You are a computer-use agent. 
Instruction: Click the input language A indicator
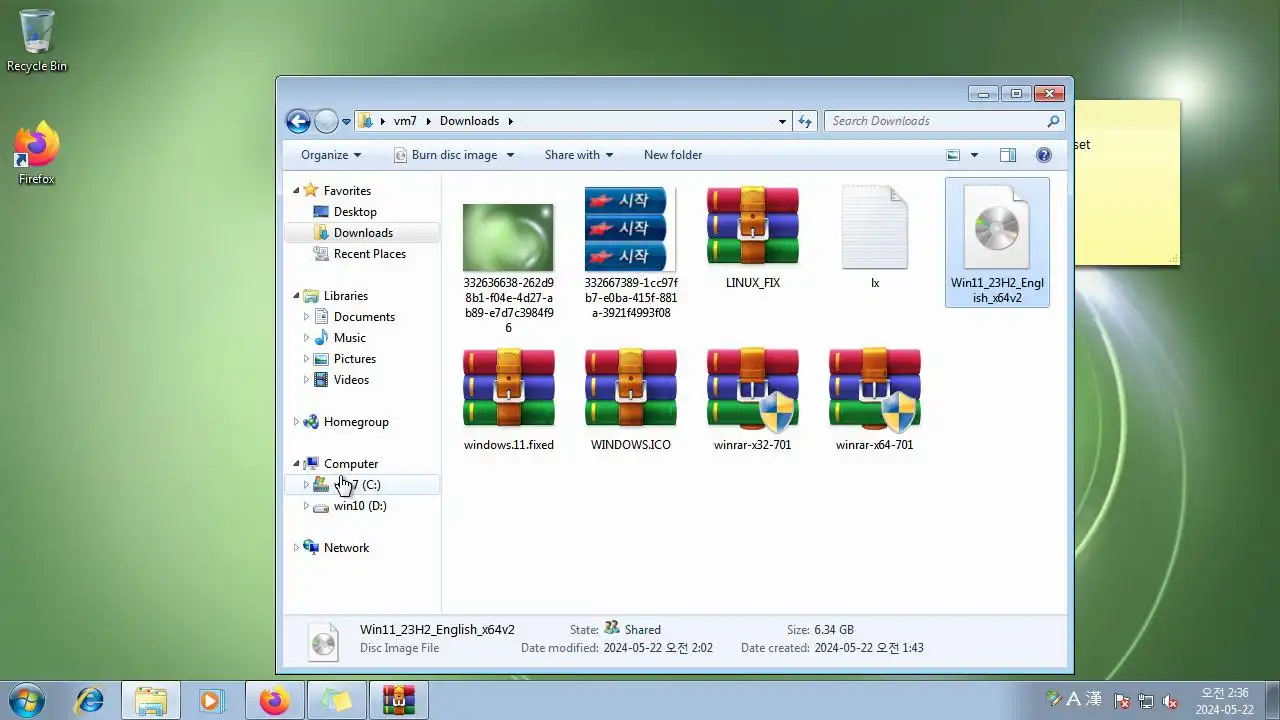point(1074,699)
